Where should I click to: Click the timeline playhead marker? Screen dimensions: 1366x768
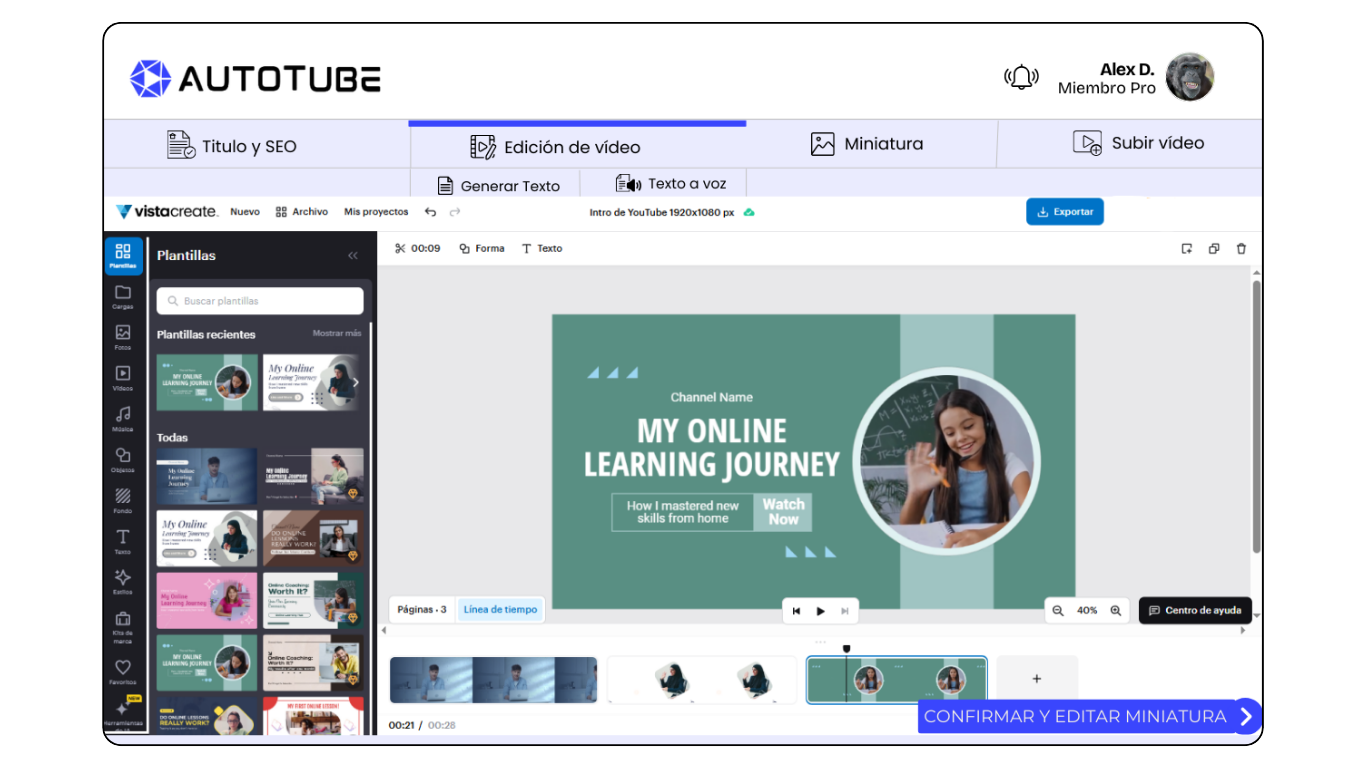point(846,649)
